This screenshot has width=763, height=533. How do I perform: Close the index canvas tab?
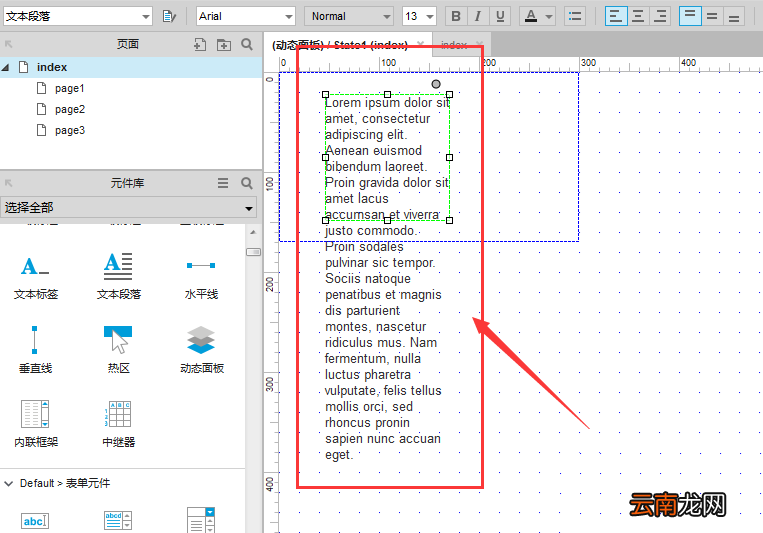coord(480,44)
